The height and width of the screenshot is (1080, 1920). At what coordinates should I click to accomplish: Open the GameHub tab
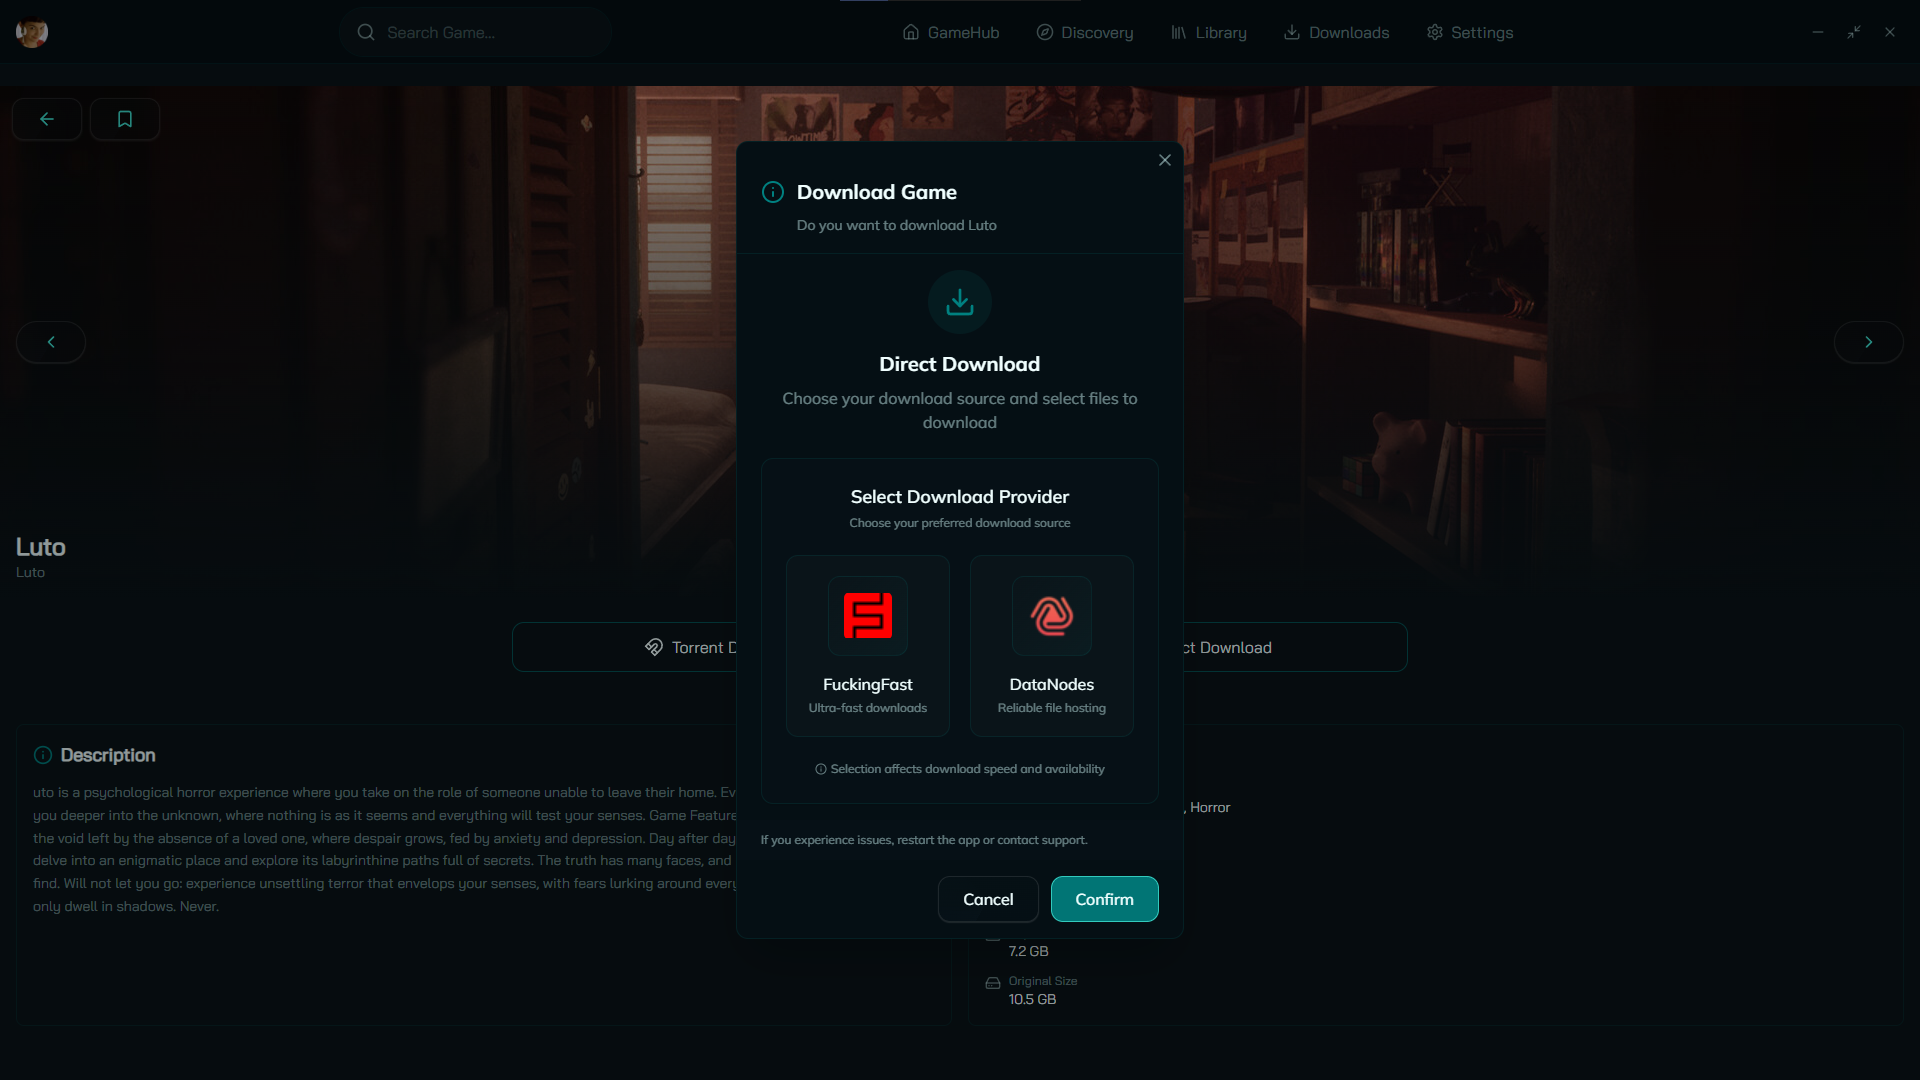pos(950,33)
